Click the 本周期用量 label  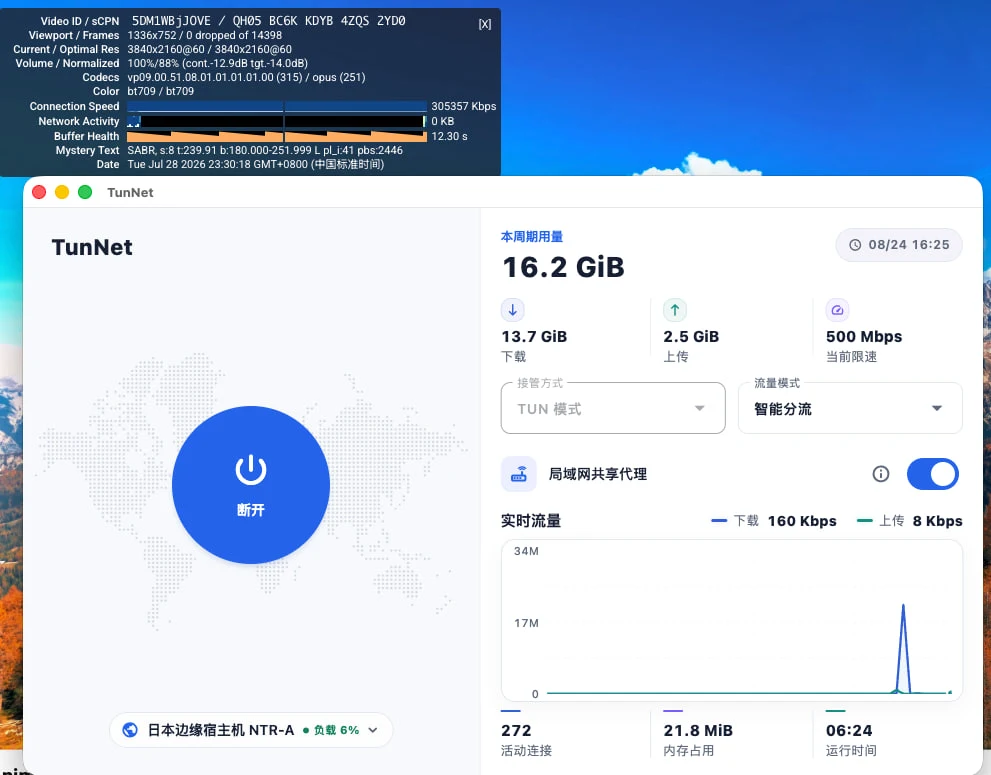[532, 236]
